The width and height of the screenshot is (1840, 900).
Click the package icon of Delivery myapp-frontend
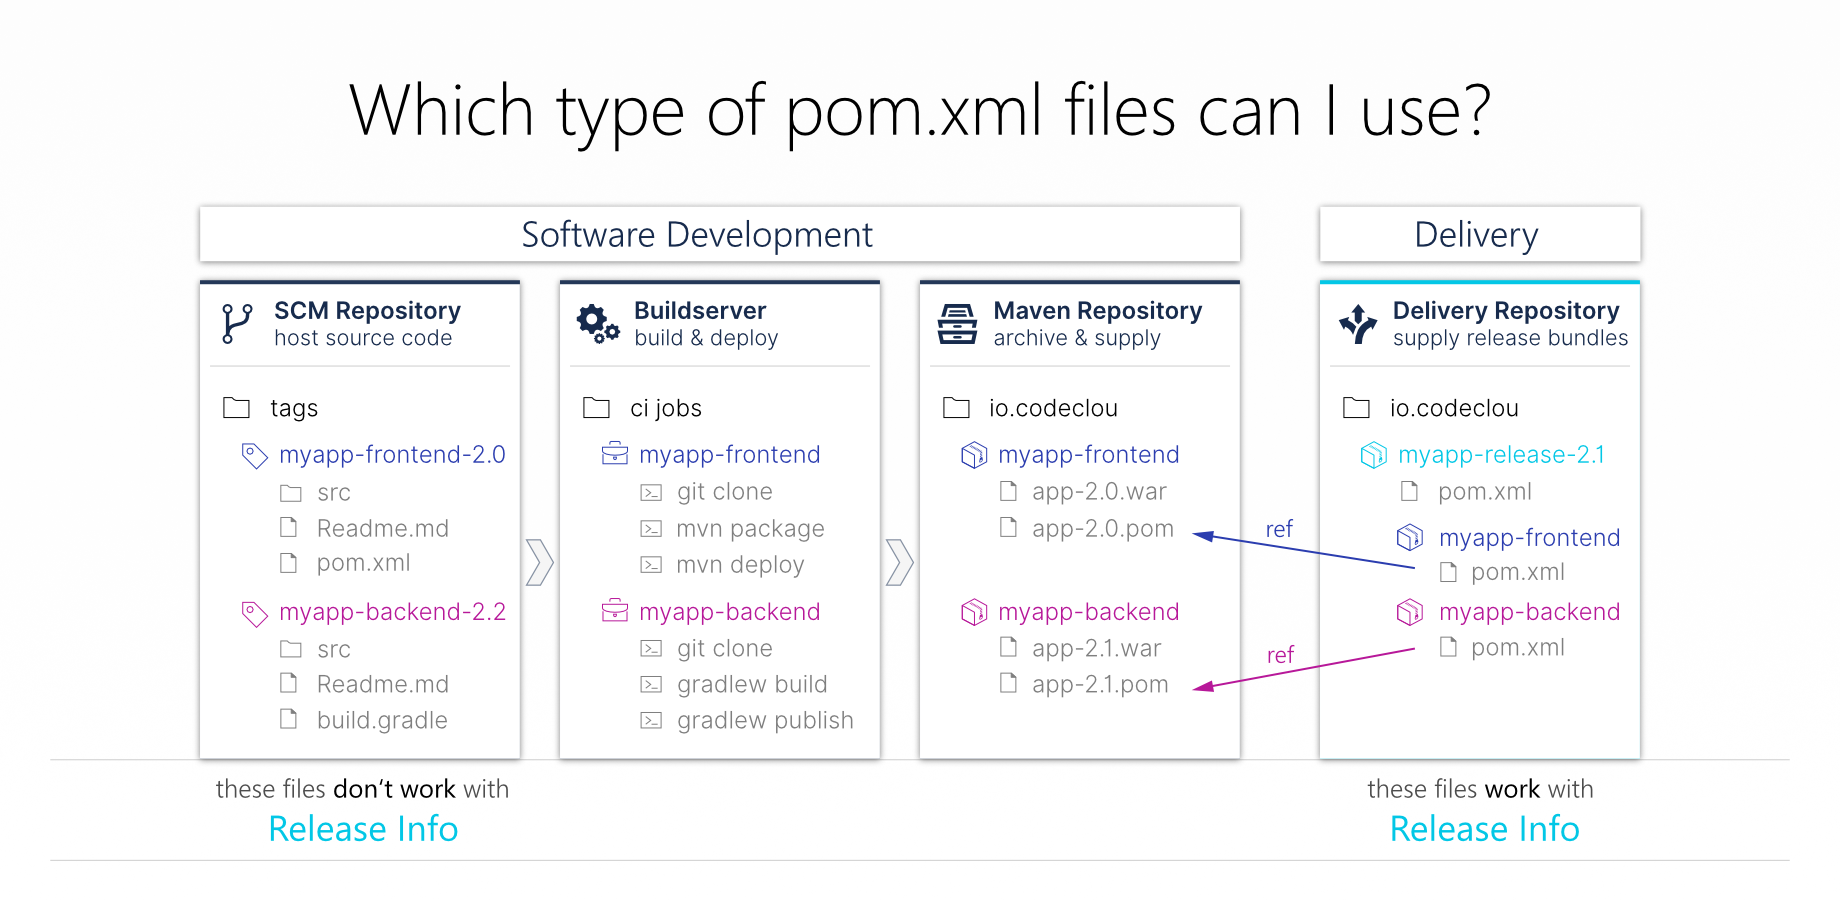[1410, 538]
